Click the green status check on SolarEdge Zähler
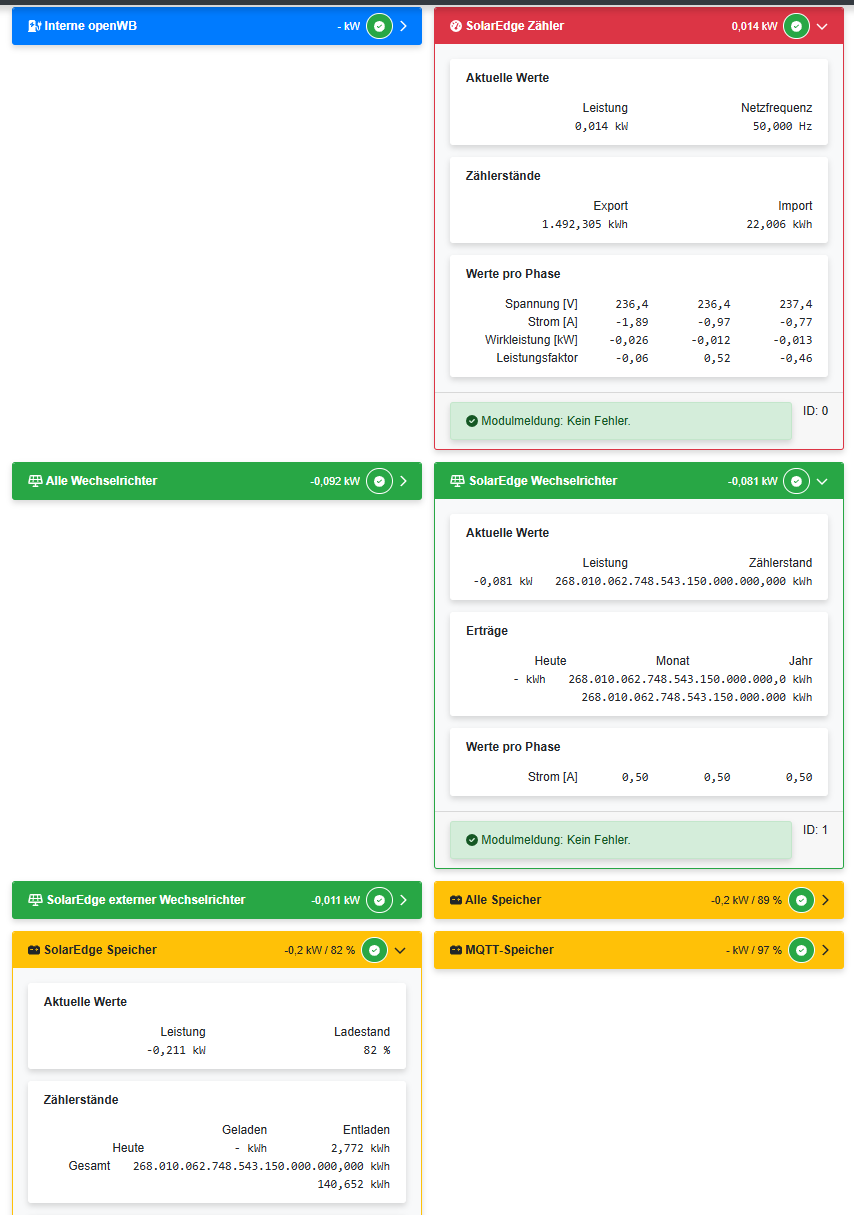This screenshot has height=1215, width=854. pyautogui.click(x=796, y=26)
